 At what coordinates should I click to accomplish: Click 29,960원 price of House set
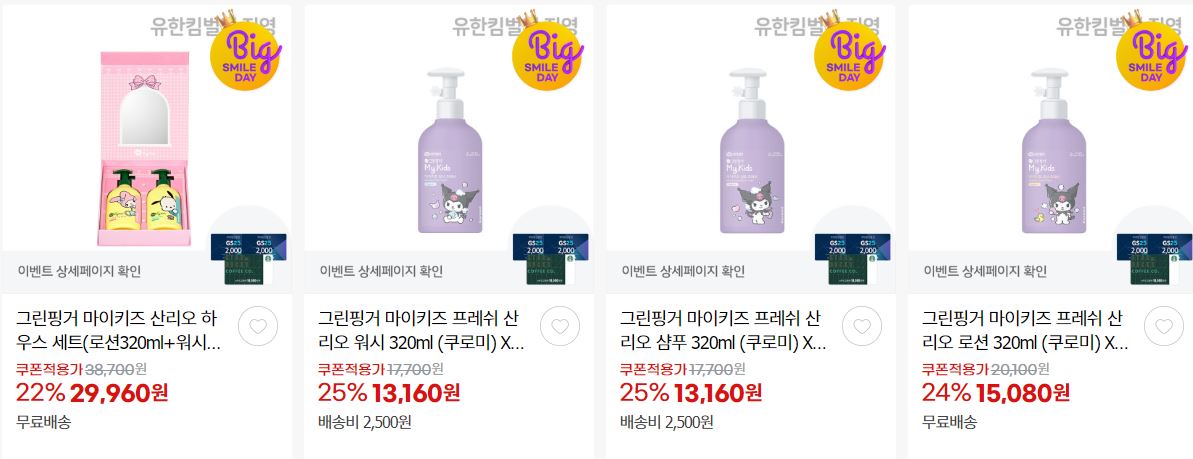(119, 393)
